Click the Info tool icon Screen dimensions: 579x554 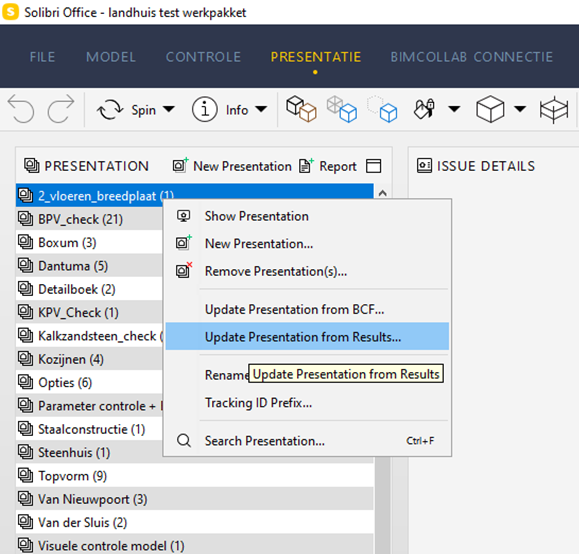coord(204,109)
